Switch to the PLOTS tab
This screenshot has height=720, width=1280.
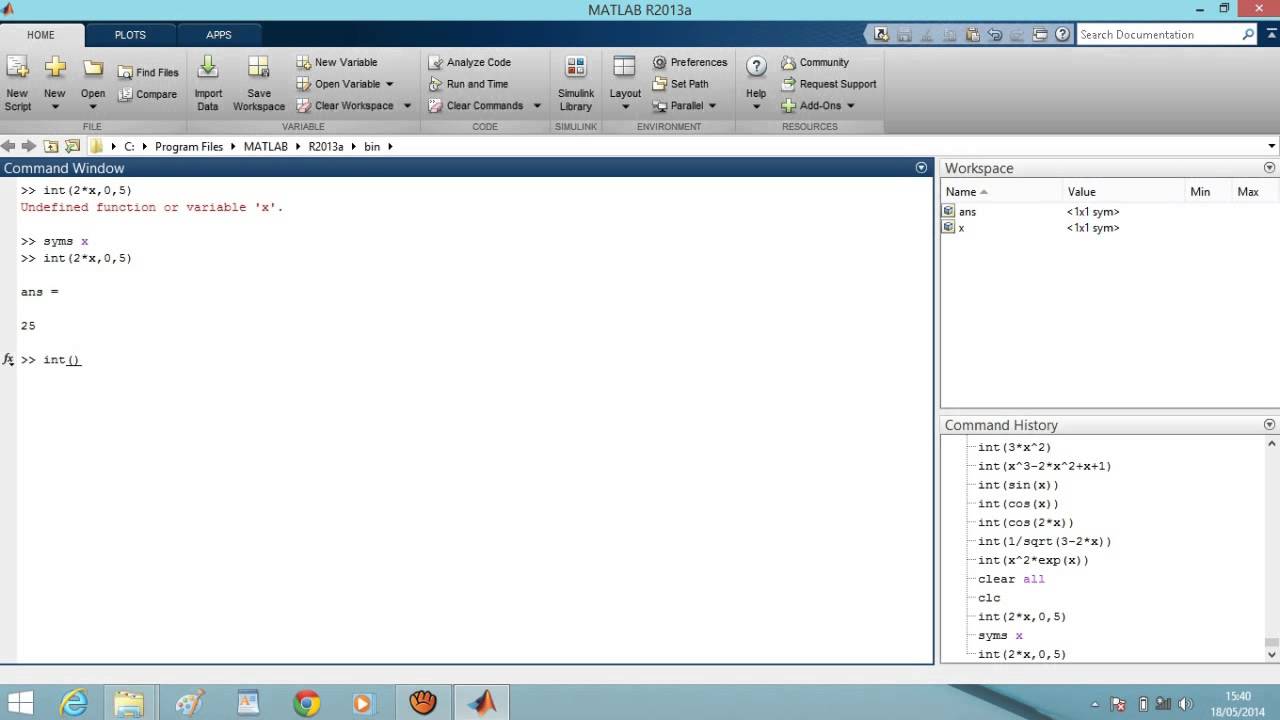(x=130, y=35)
